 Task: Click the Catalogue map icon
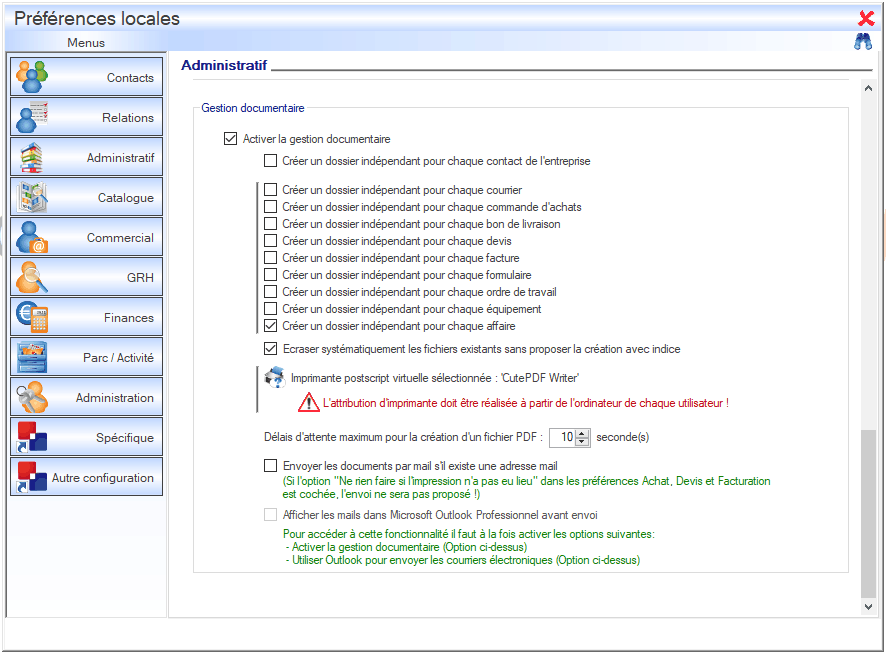32,197
